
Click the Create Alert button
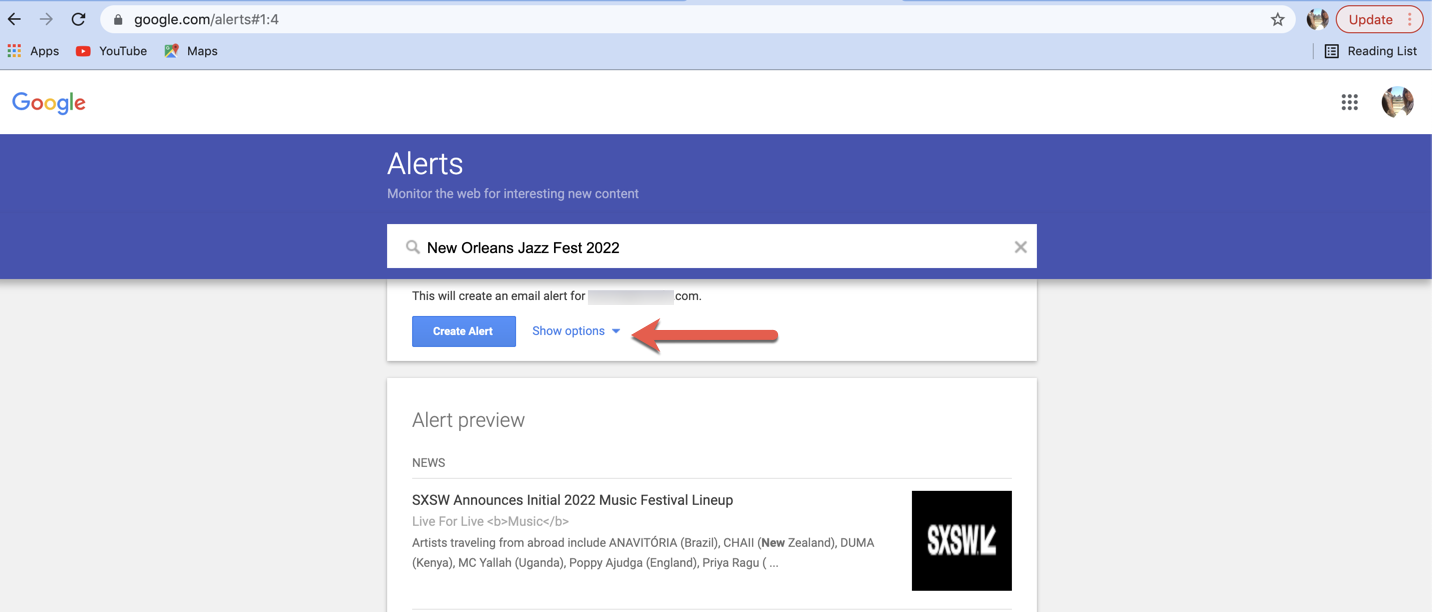coord(463,331)
